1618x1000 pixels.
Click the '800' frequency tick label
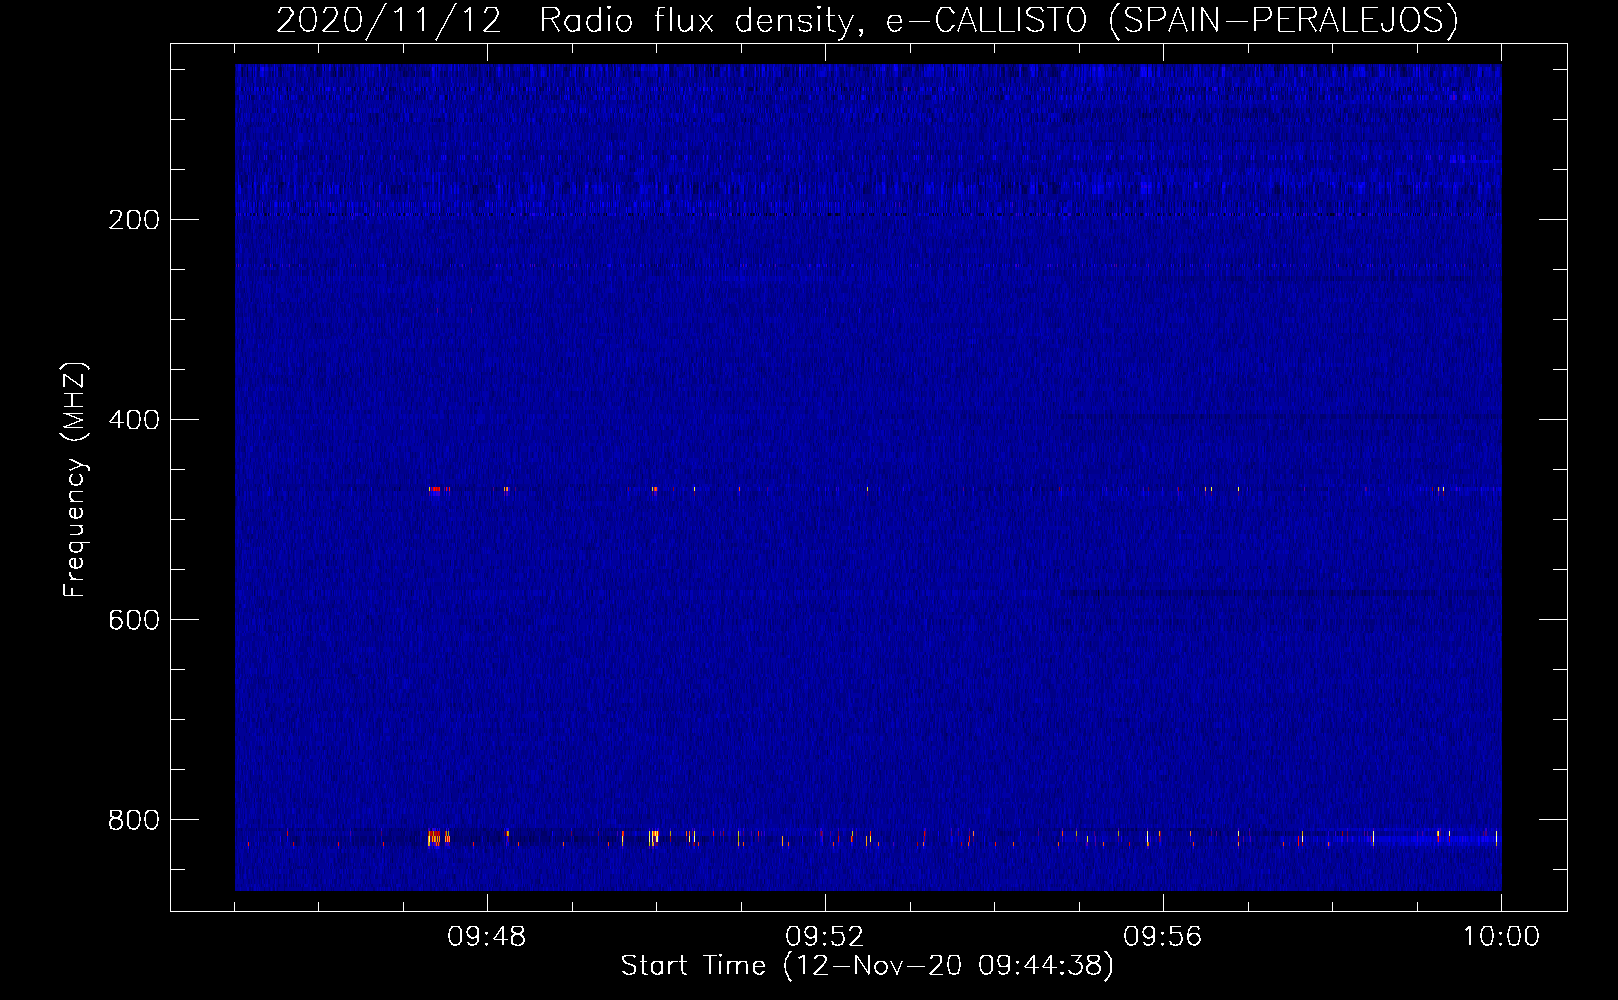(134, 820)
